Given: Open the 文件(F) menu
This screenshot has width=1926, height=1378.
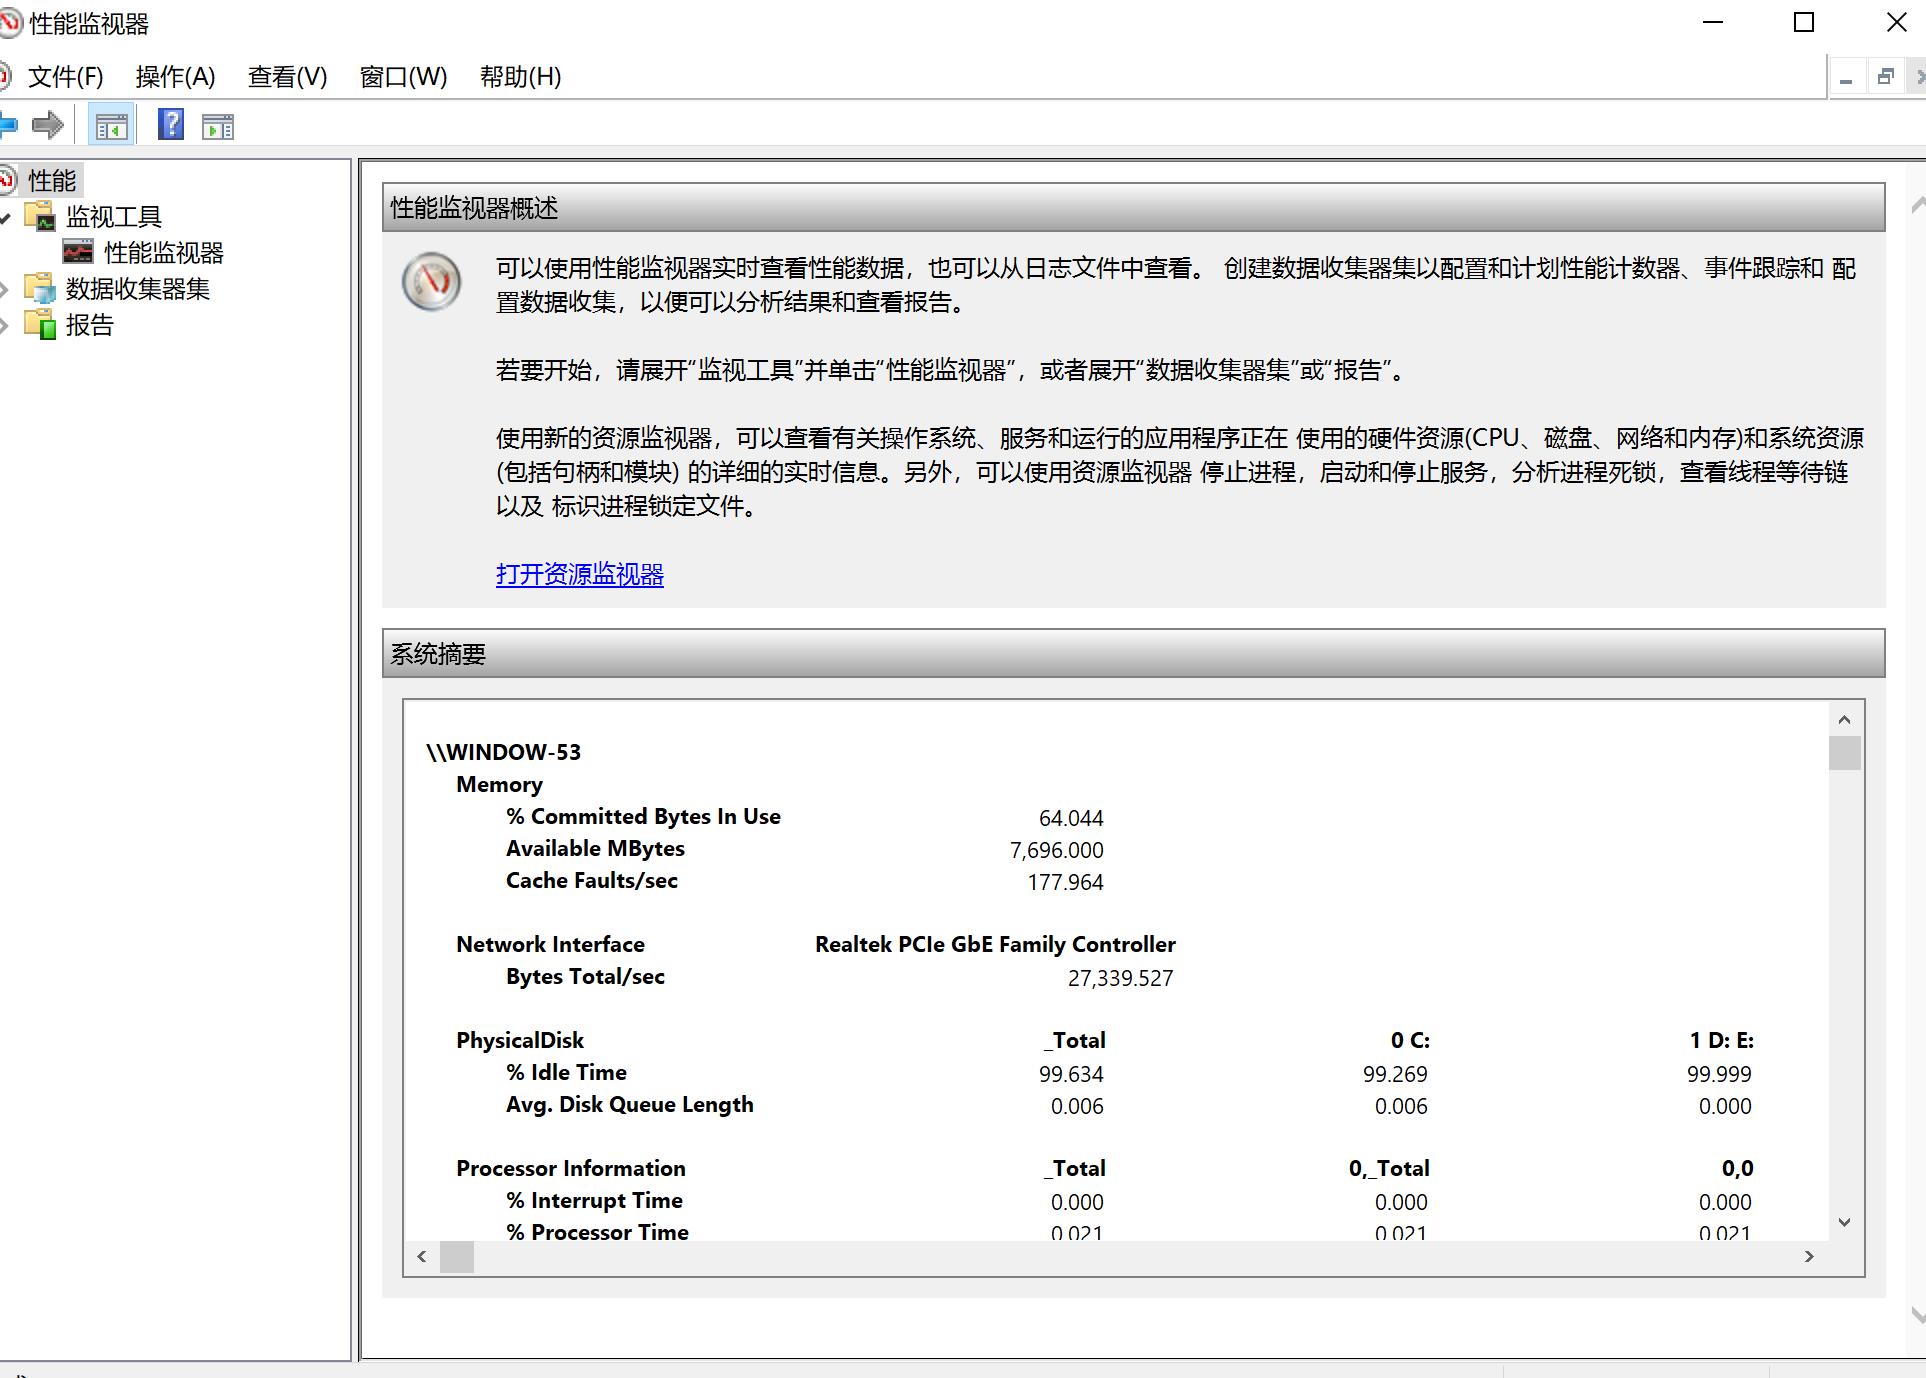Looking at the screenshot, I should [x=65, y=76].
